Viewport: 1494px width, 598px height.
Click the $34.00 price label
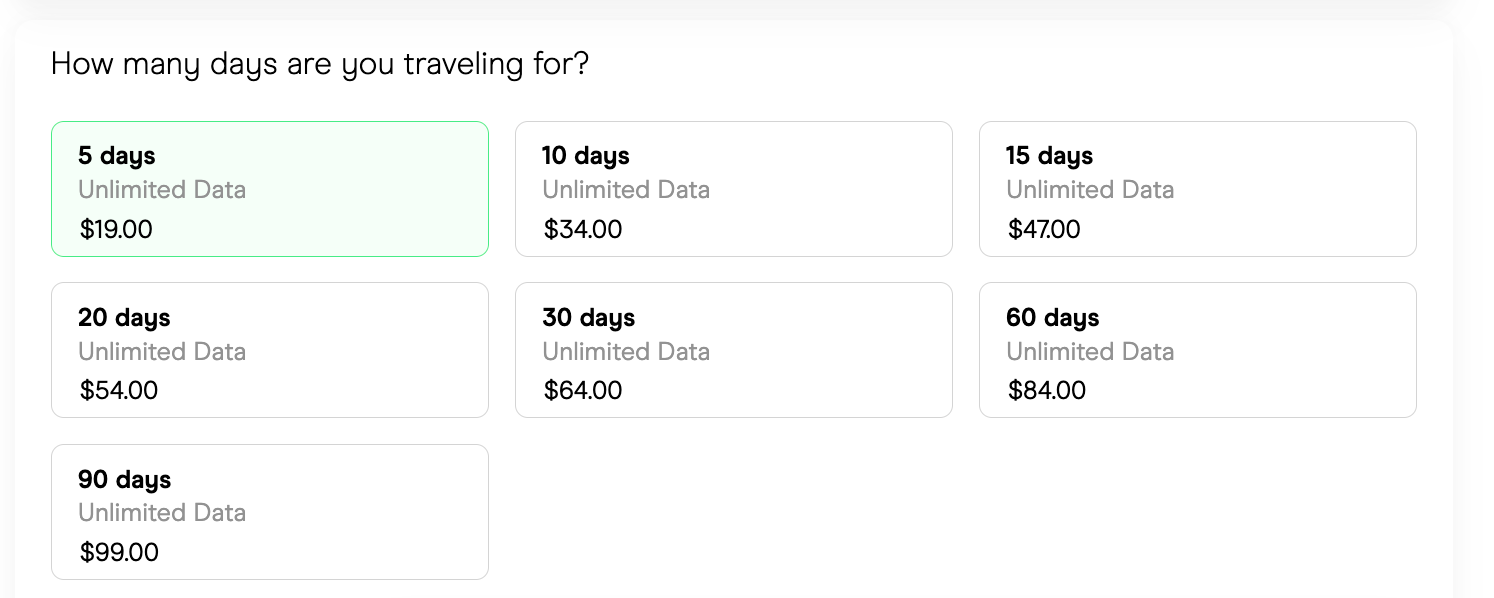click(581, 229)
